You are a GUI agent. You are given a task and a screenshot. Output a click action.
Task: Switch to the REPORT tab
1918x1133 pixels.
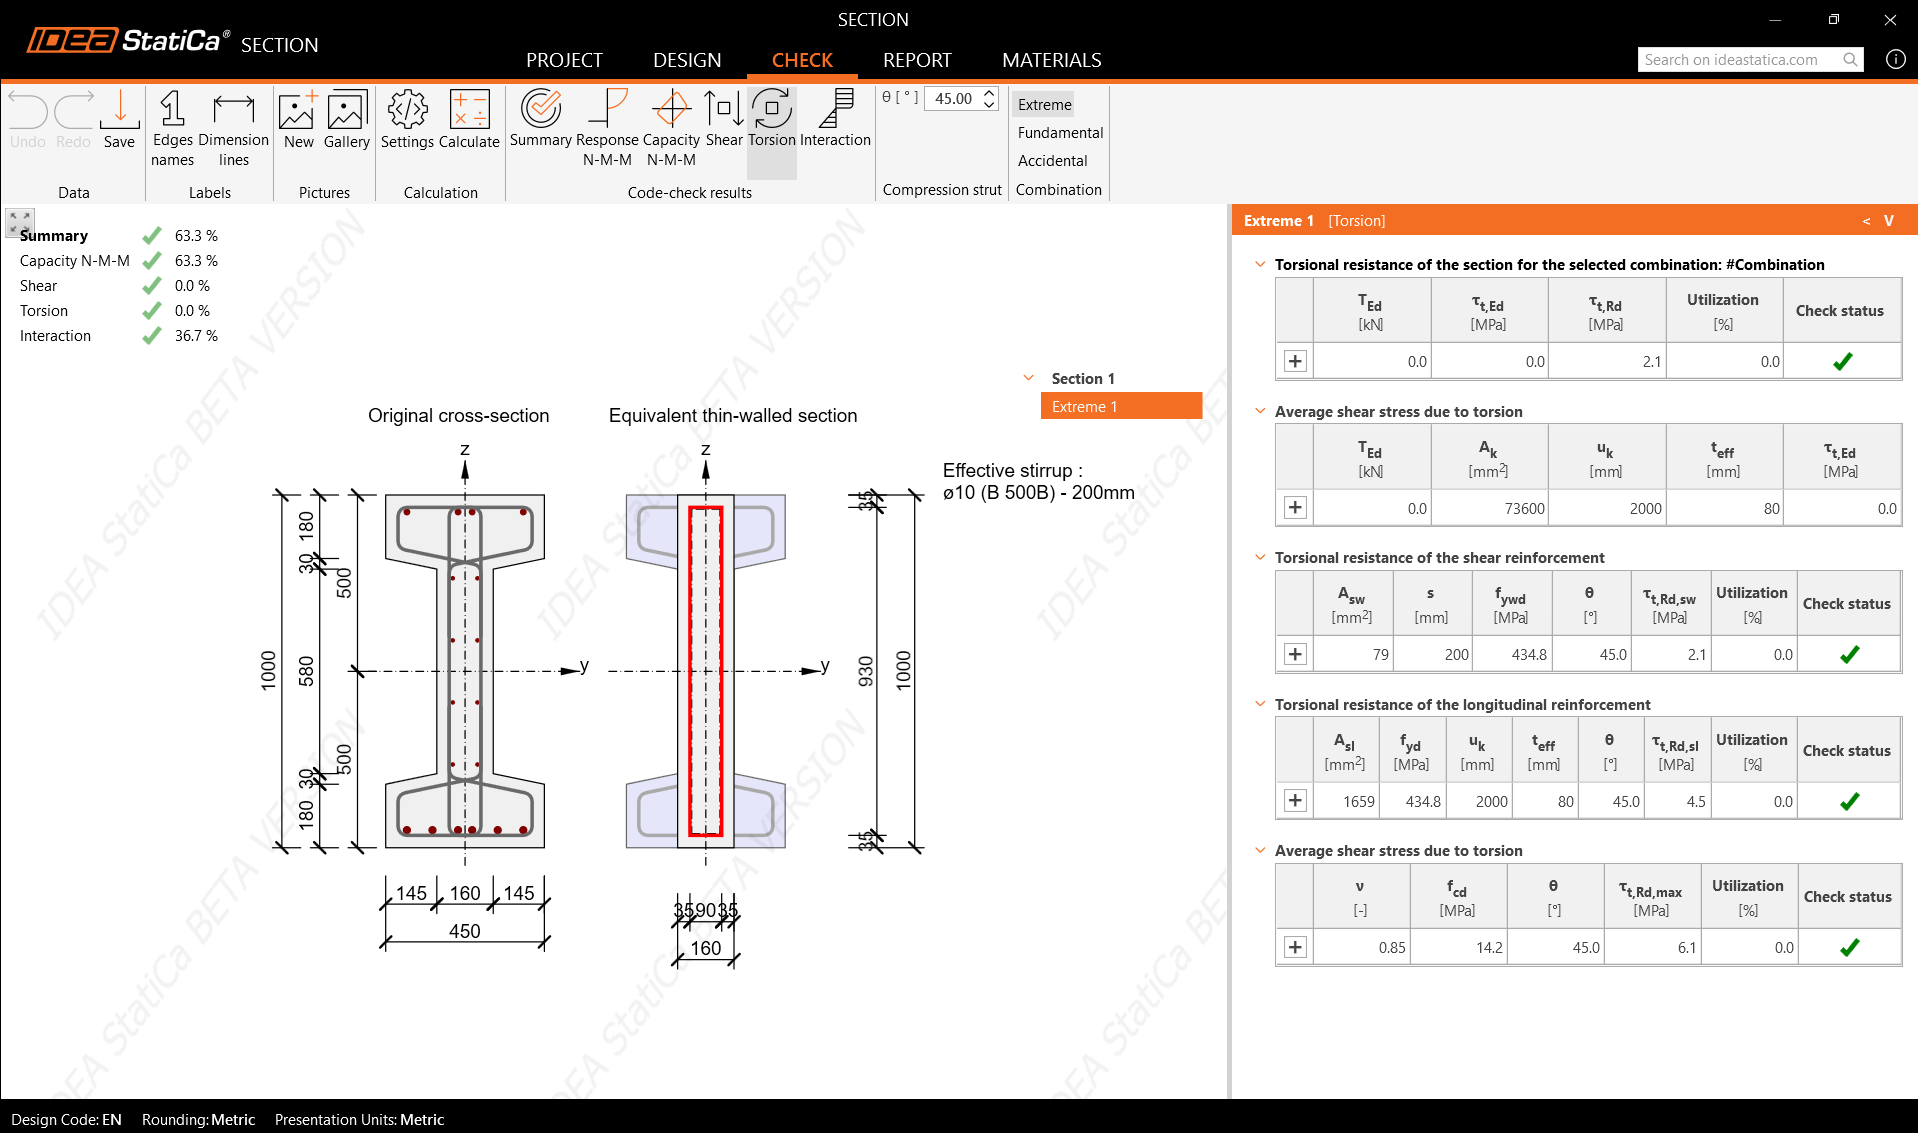click(x=917, y=60)
